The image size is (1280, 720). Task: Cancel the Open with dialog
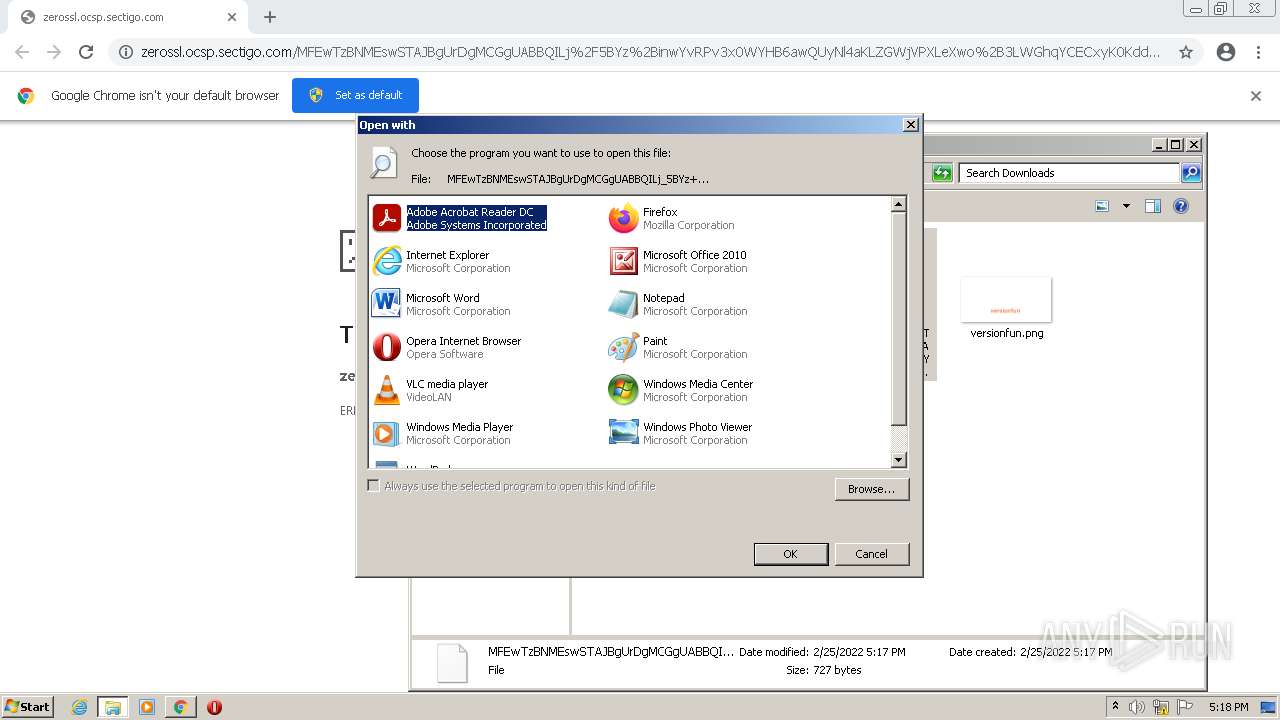tap(871, 554)
